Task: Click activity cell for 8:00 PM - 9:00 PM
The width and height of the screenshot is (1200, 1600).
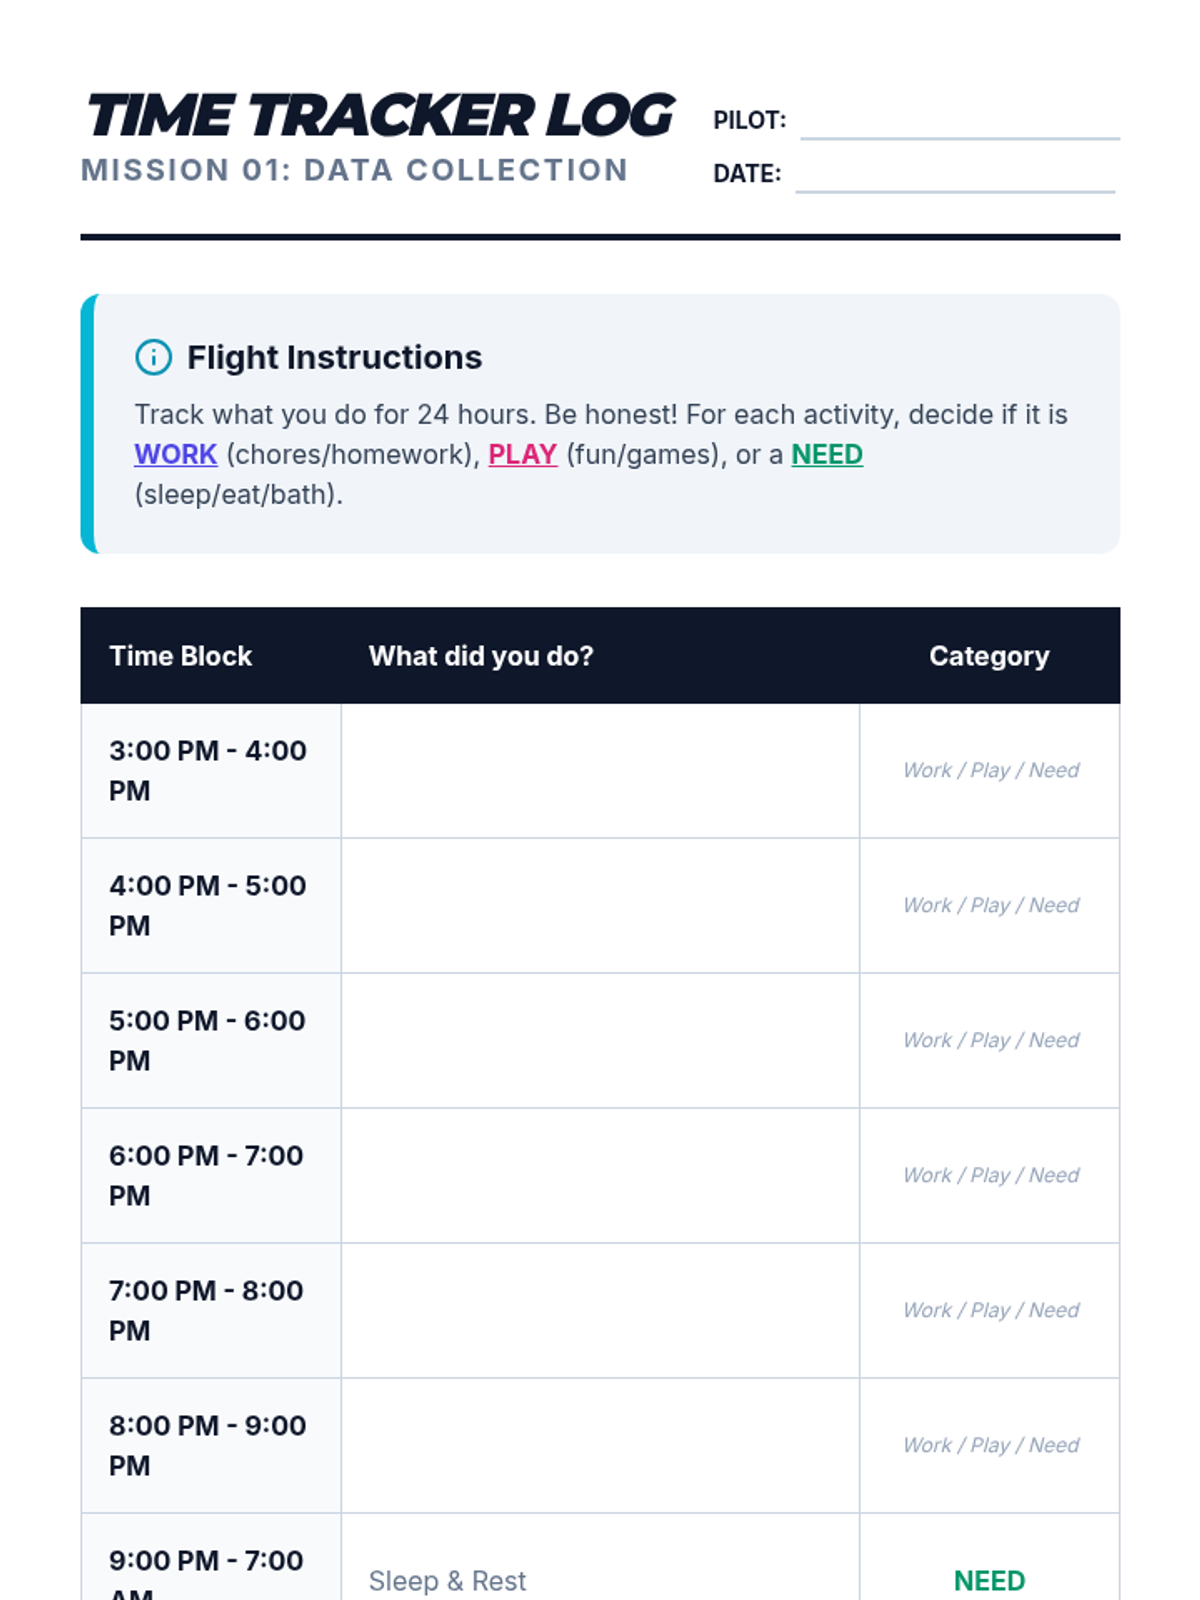Action: coord(600,1446)
